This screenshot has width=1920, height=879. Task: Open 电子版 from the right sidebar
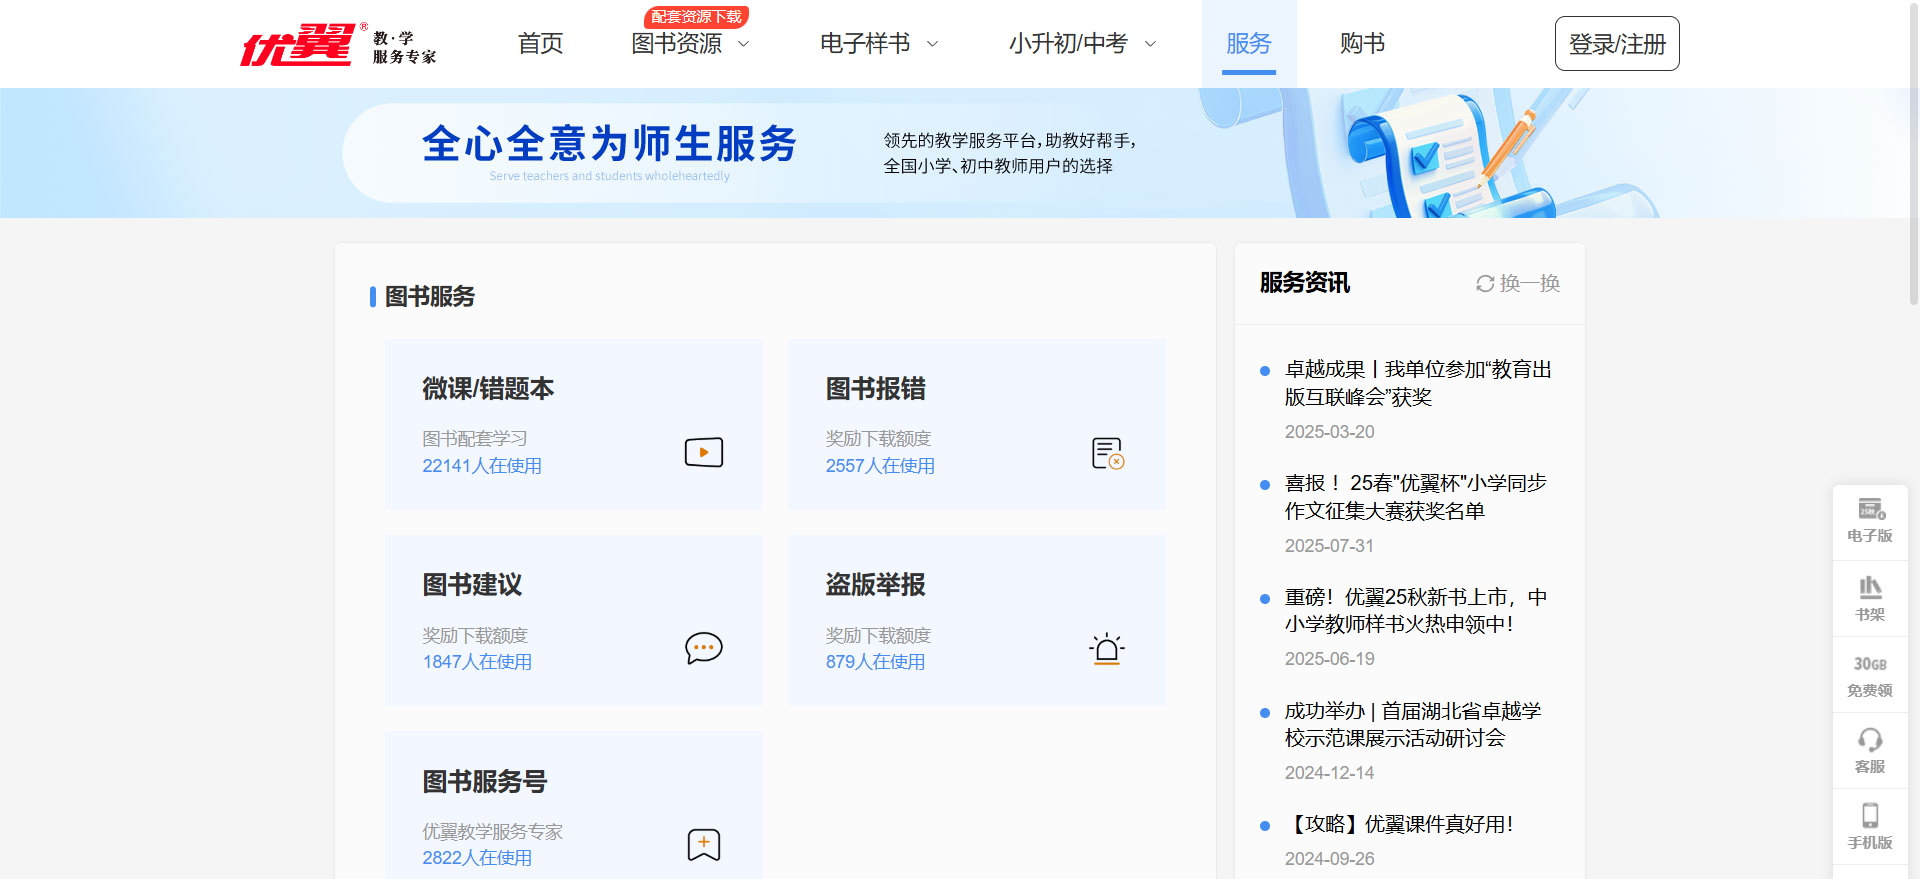1869,520
